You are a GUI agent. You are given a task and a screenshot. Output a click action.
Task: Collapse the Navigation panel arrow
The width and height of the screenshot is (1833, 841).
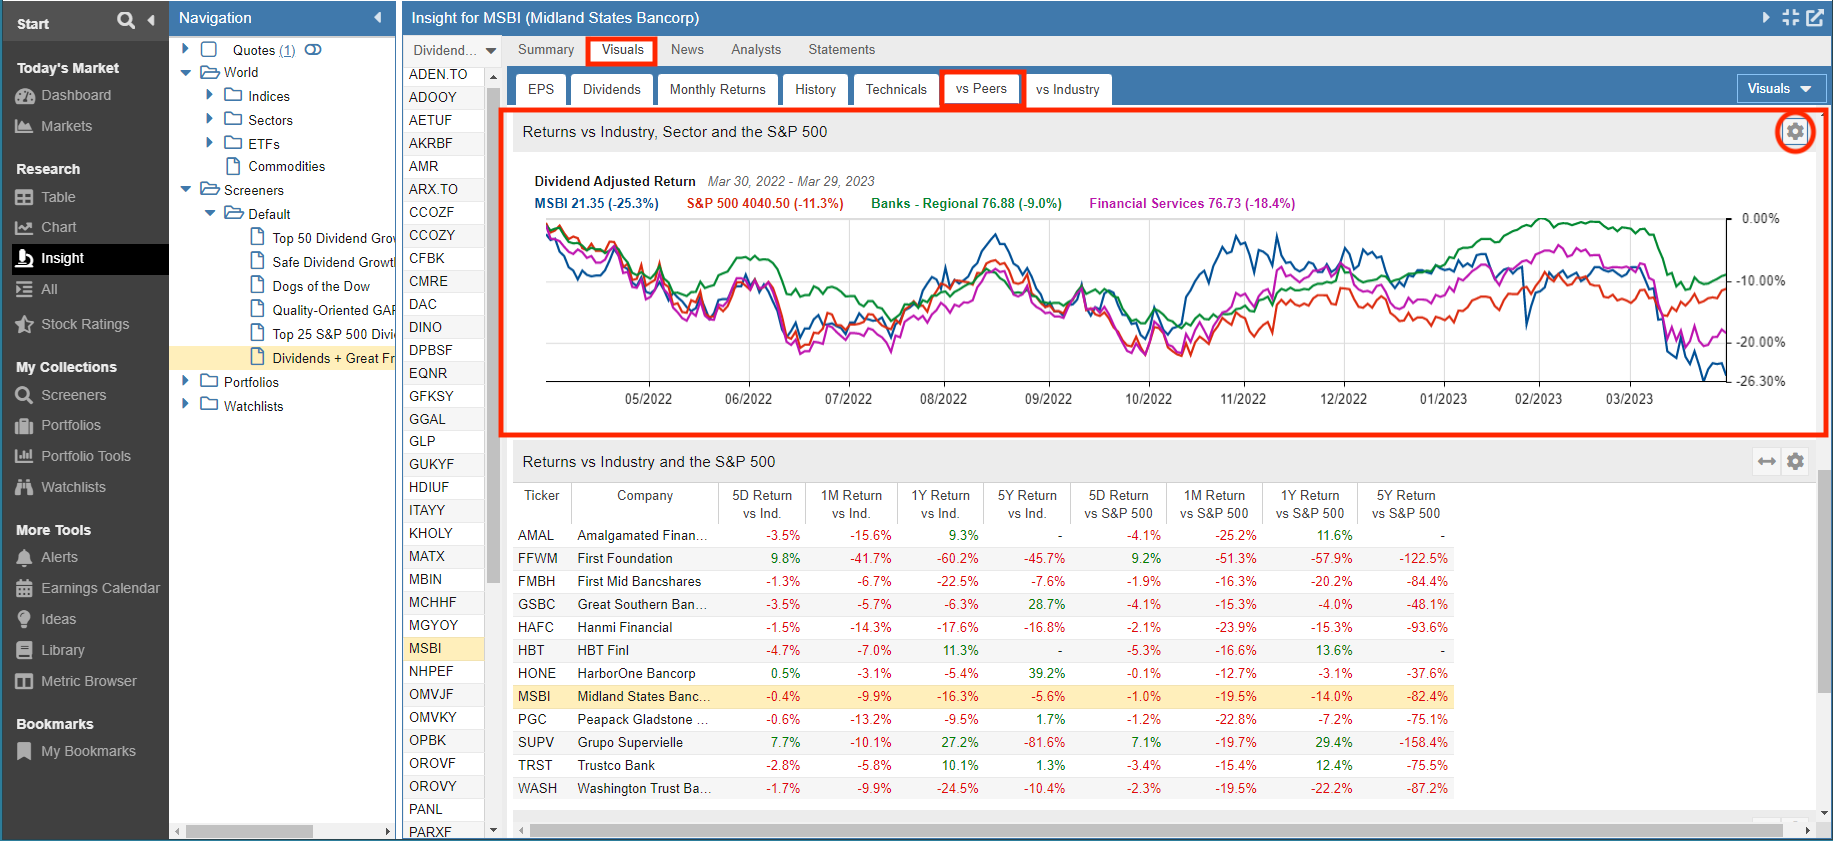coord(378,17)
